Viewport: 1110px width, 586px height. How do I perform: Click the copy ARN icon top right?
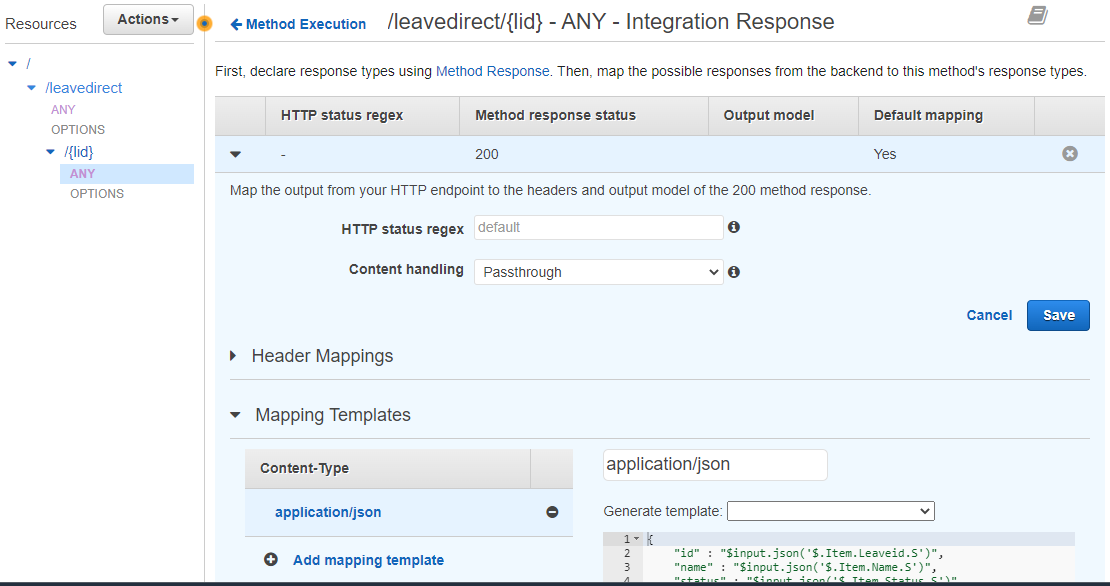pyautogui.click(x=1035, y=14)
